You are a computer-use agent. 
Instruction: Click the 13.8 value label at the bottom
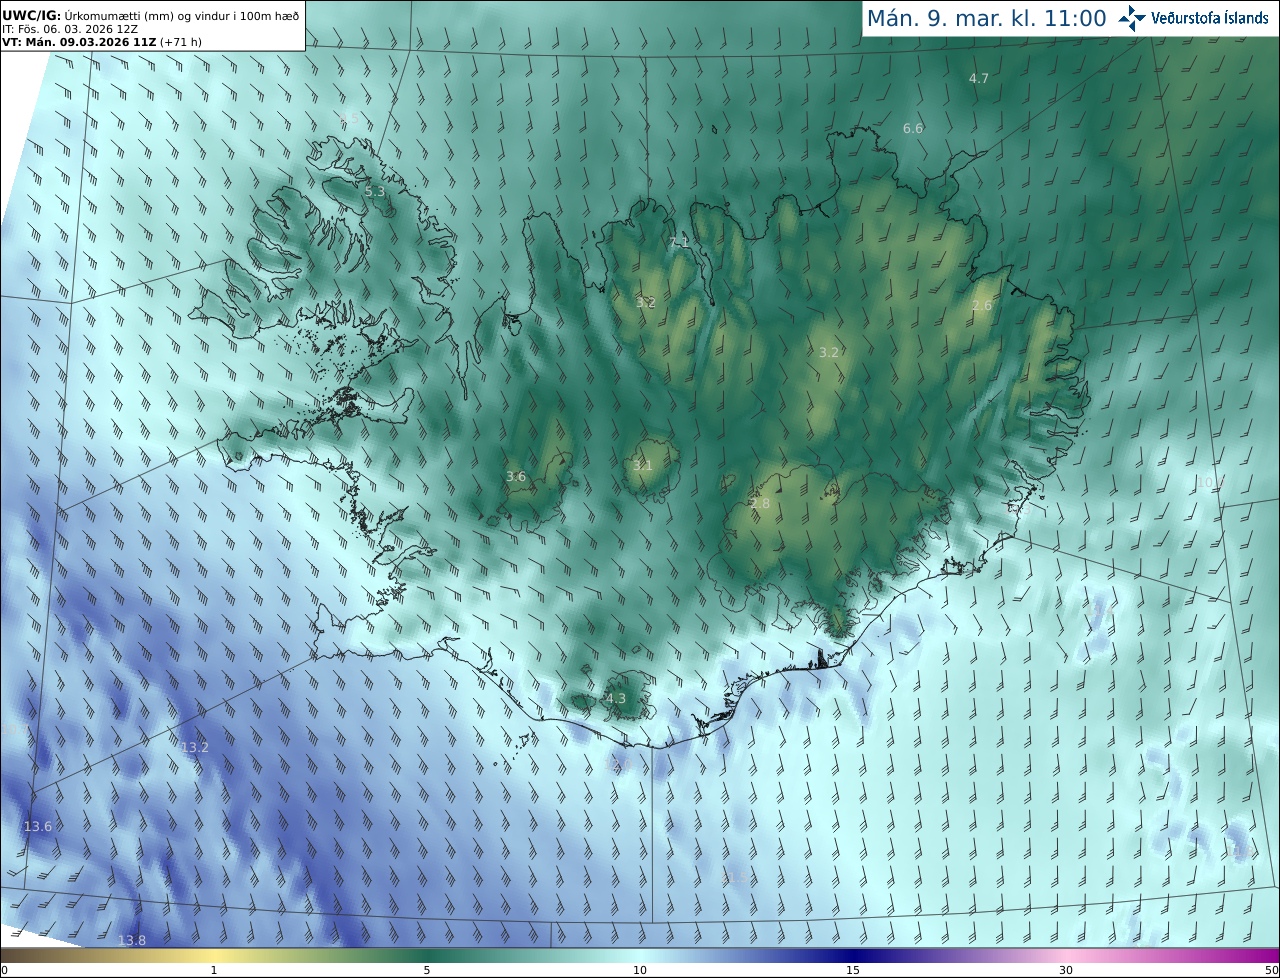(132, 940)
